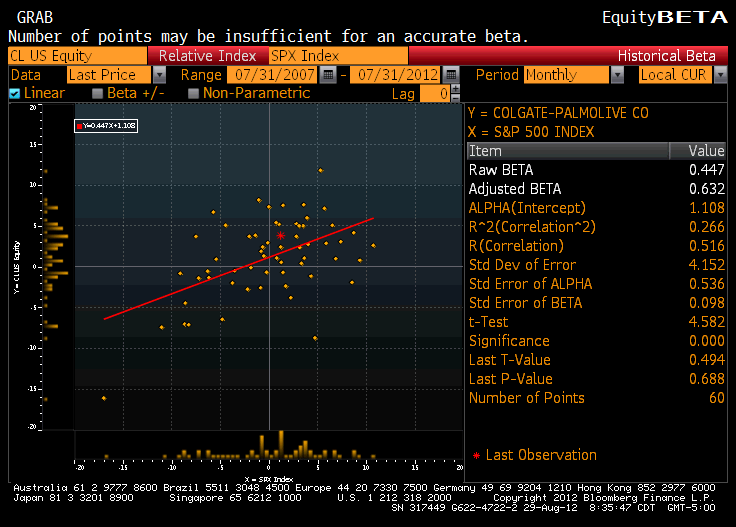Enable the Non-Parametric checkbox

(x=193, y=93)
